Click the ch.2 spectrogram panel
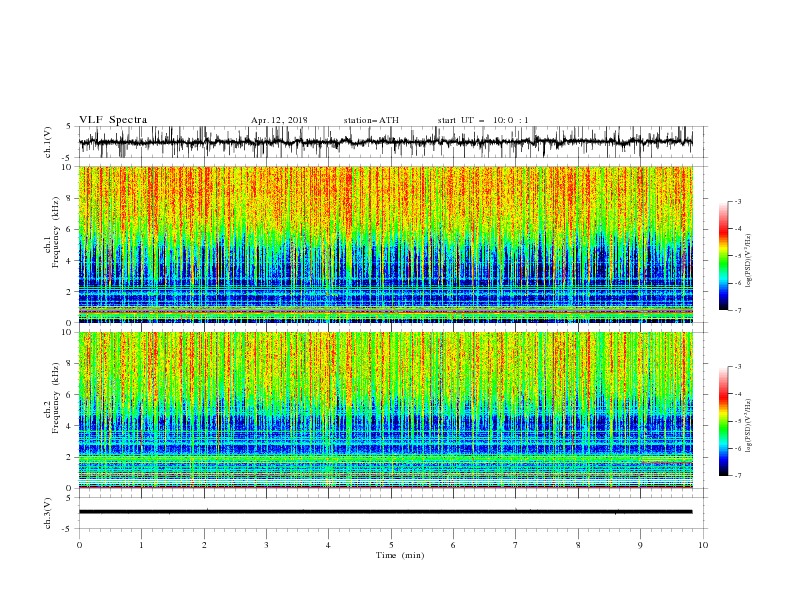 pyautogui.click(x=385, y=410)
